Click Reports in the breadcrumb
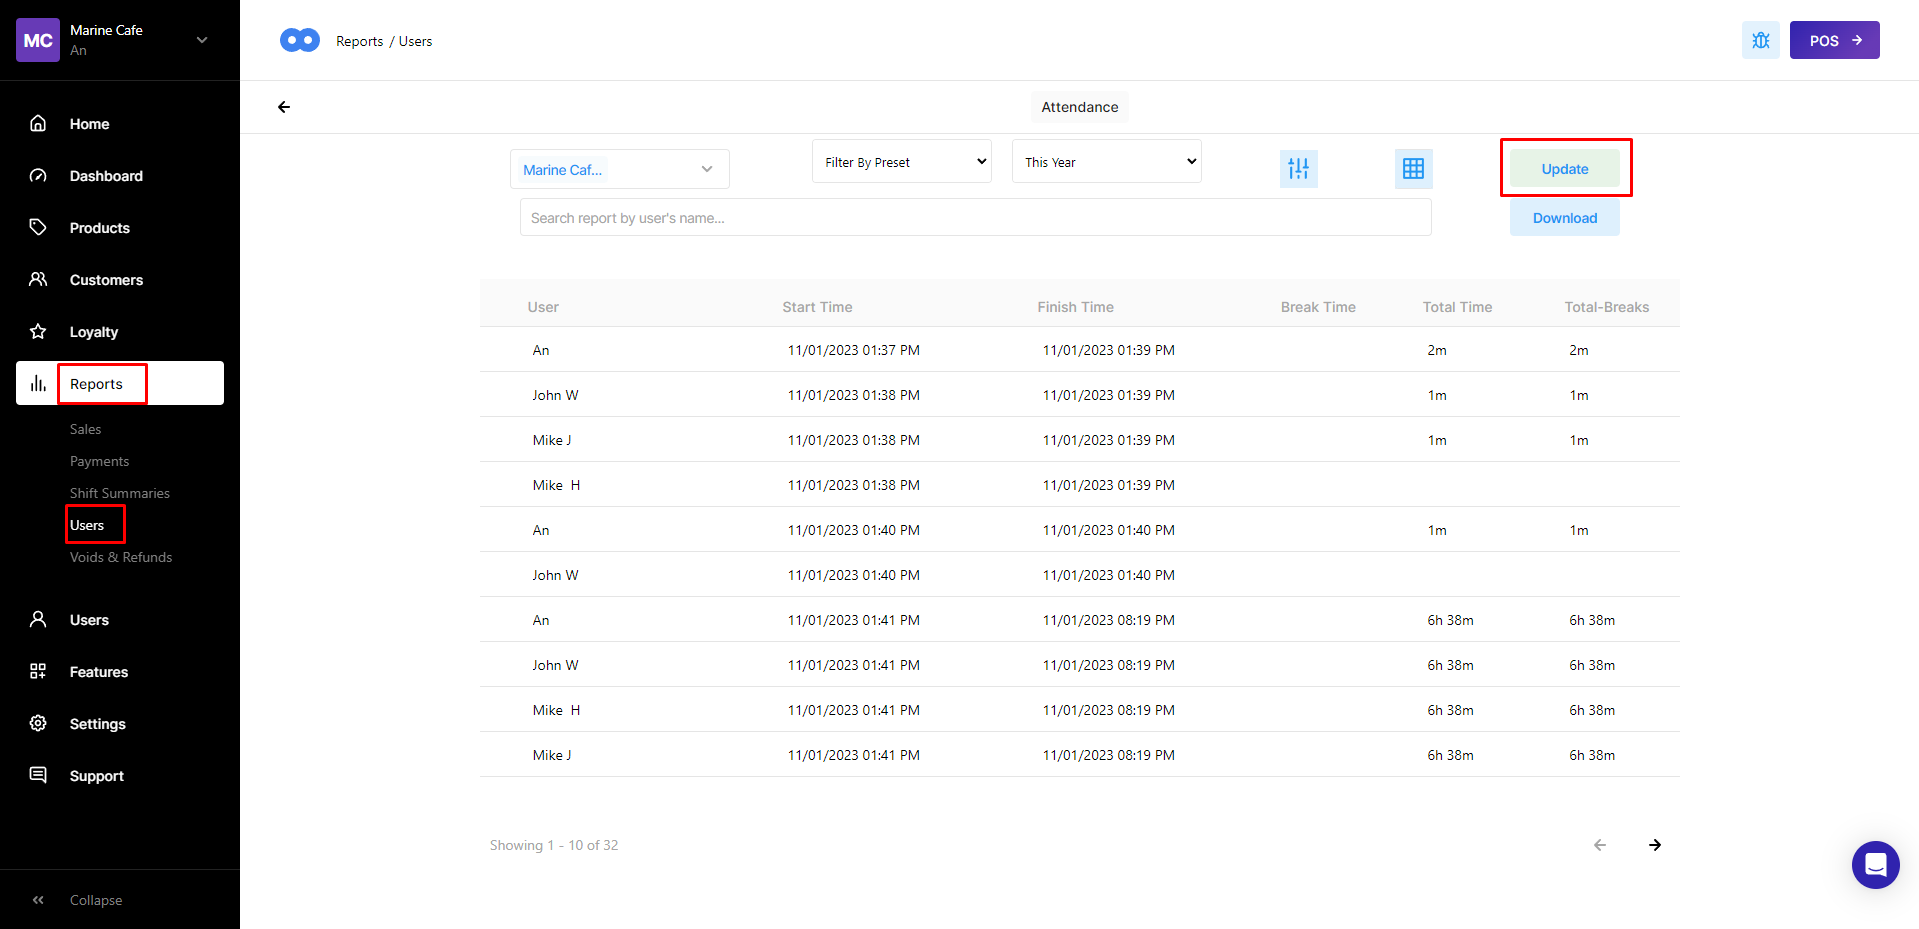The width and height of the screenshot is (1919, 929). click(360, 41)
